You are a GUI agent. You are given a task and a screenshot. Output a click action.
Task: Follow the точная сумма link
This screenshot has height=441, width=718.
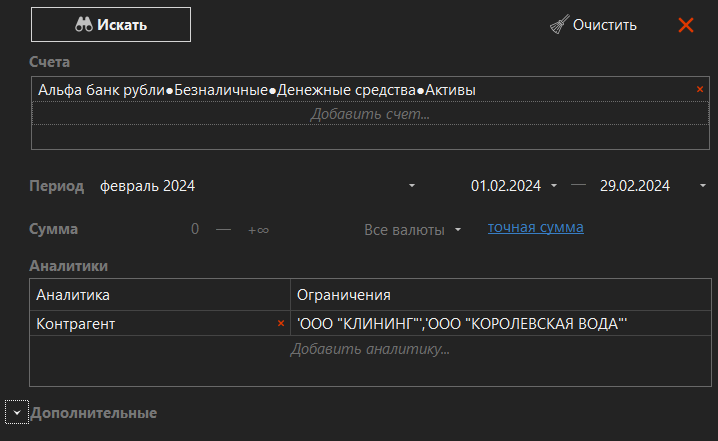[x=535, y=228]
